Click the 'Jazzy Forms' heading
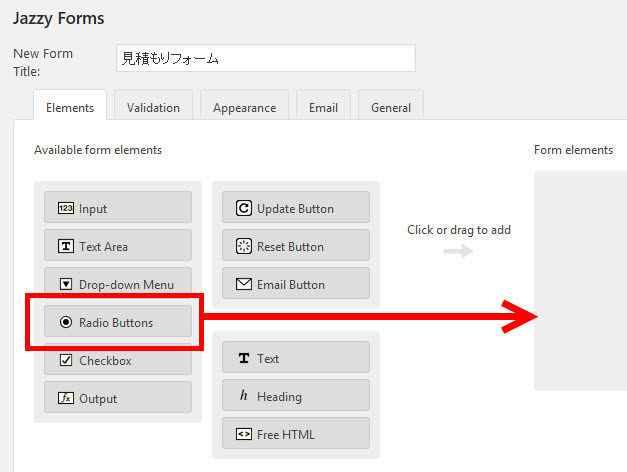 58,18
